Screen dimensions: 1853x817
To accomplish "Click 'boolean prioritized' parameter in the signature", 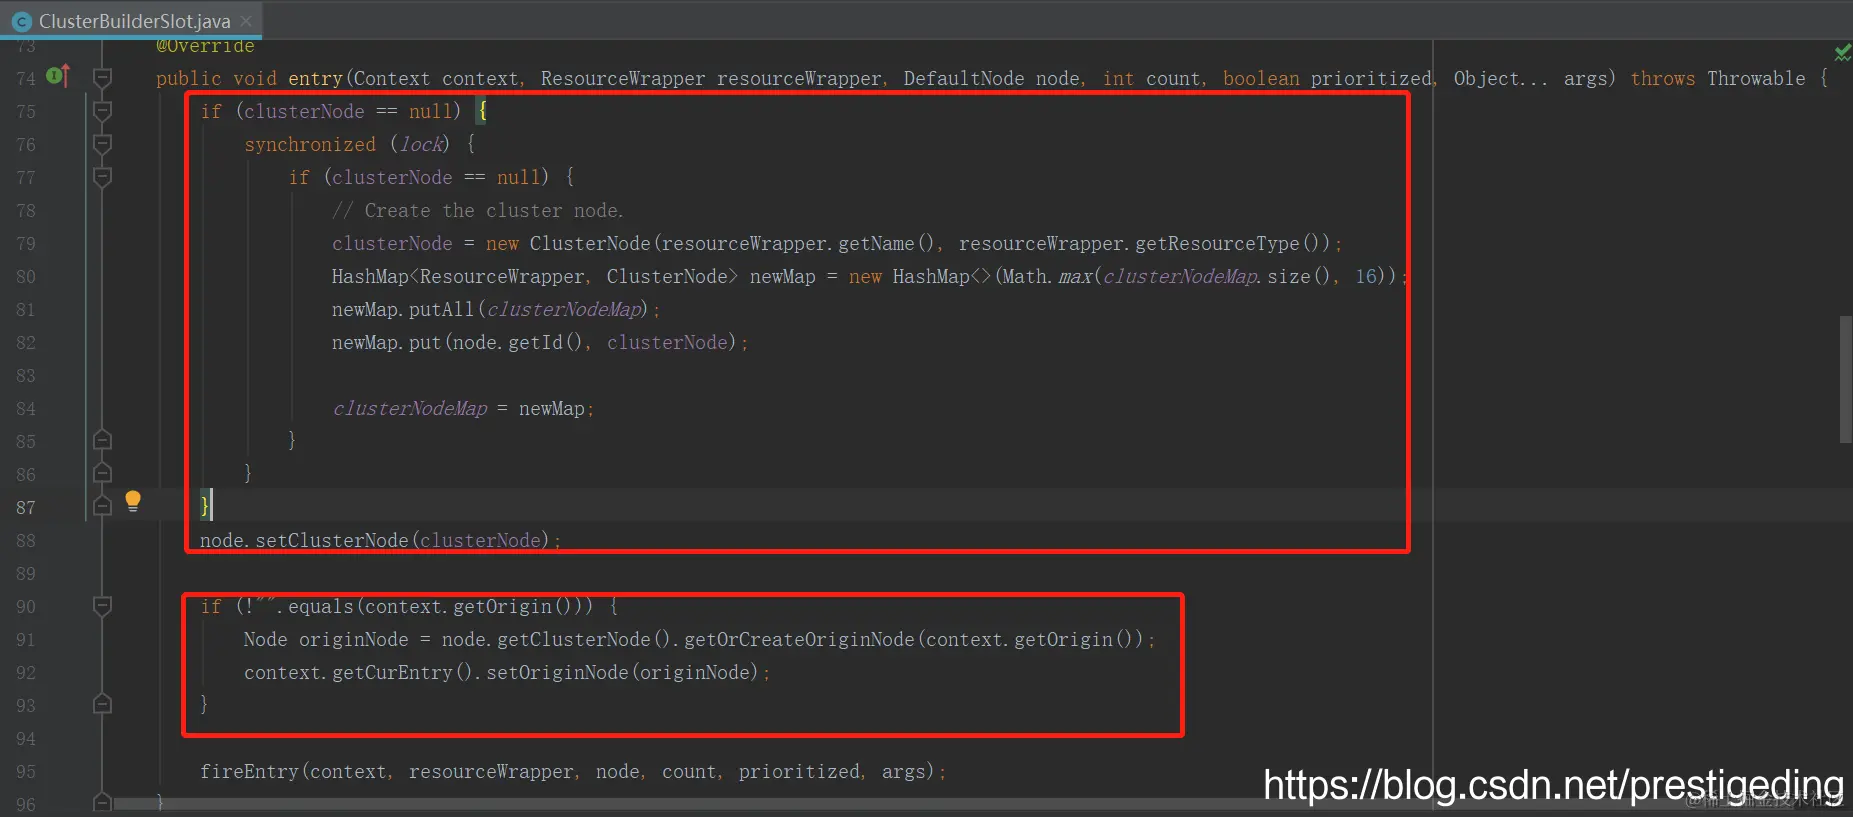I will pos(1327,78).
